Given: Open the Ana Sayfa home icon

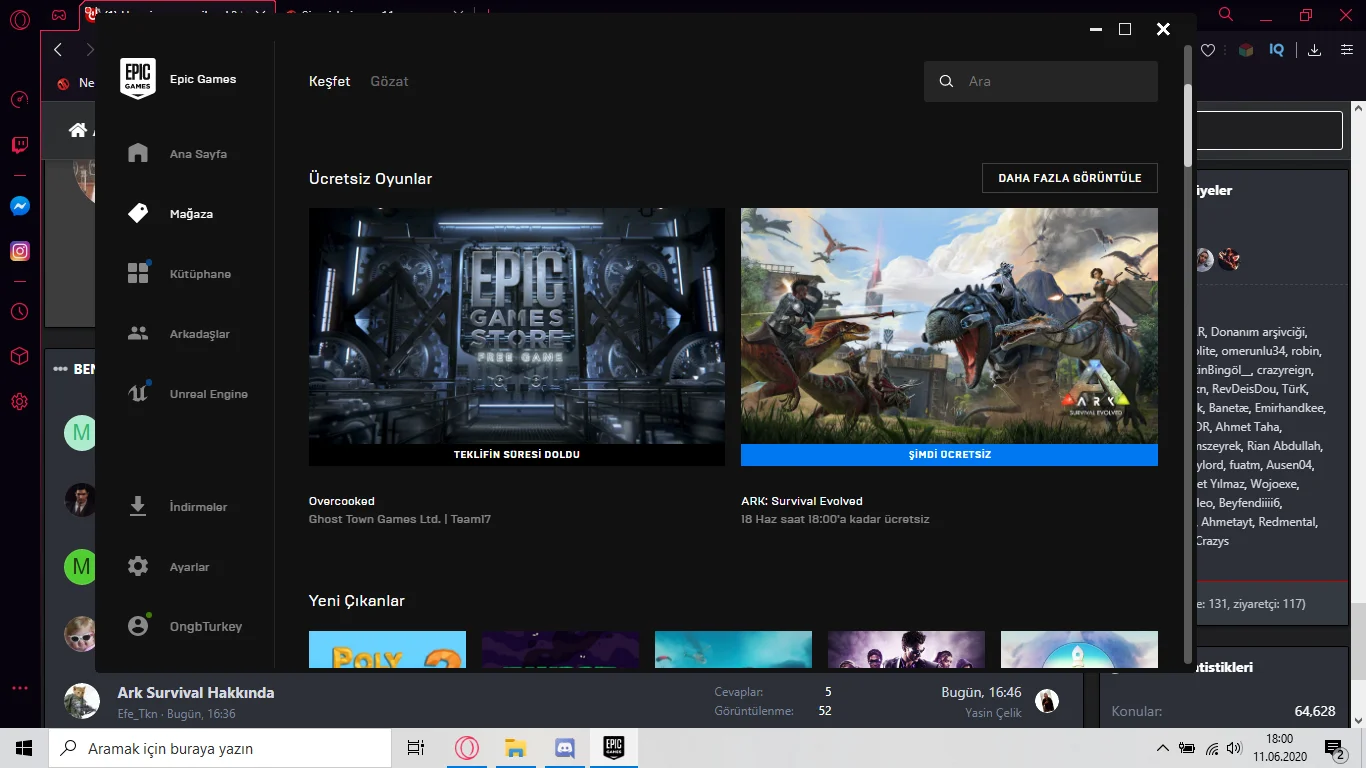Looking at the screenshot, I should [138, 153].
